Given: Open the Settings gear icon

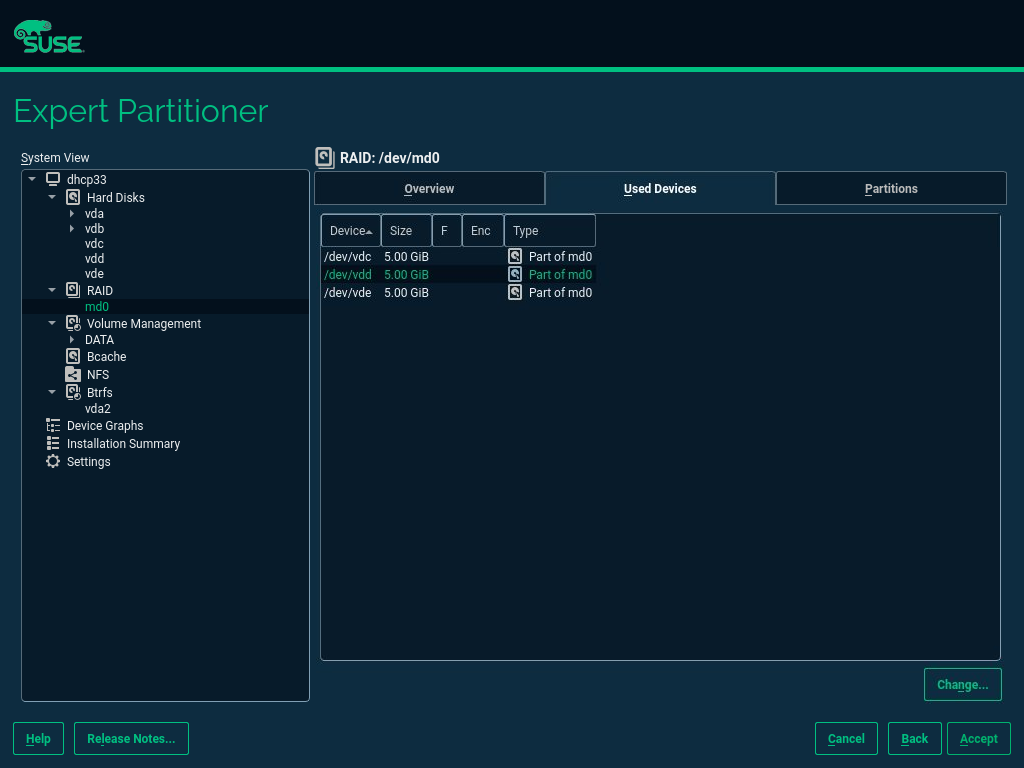Looking at the screenshot, I should point(54,462).
